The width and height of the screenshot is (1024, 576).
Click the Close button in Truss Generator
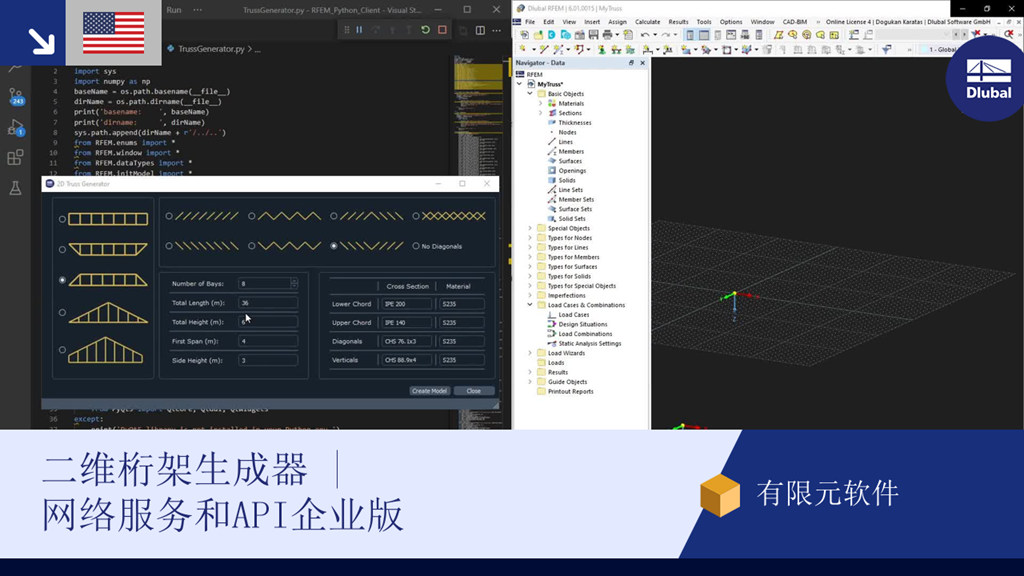[x=473, y=391]
